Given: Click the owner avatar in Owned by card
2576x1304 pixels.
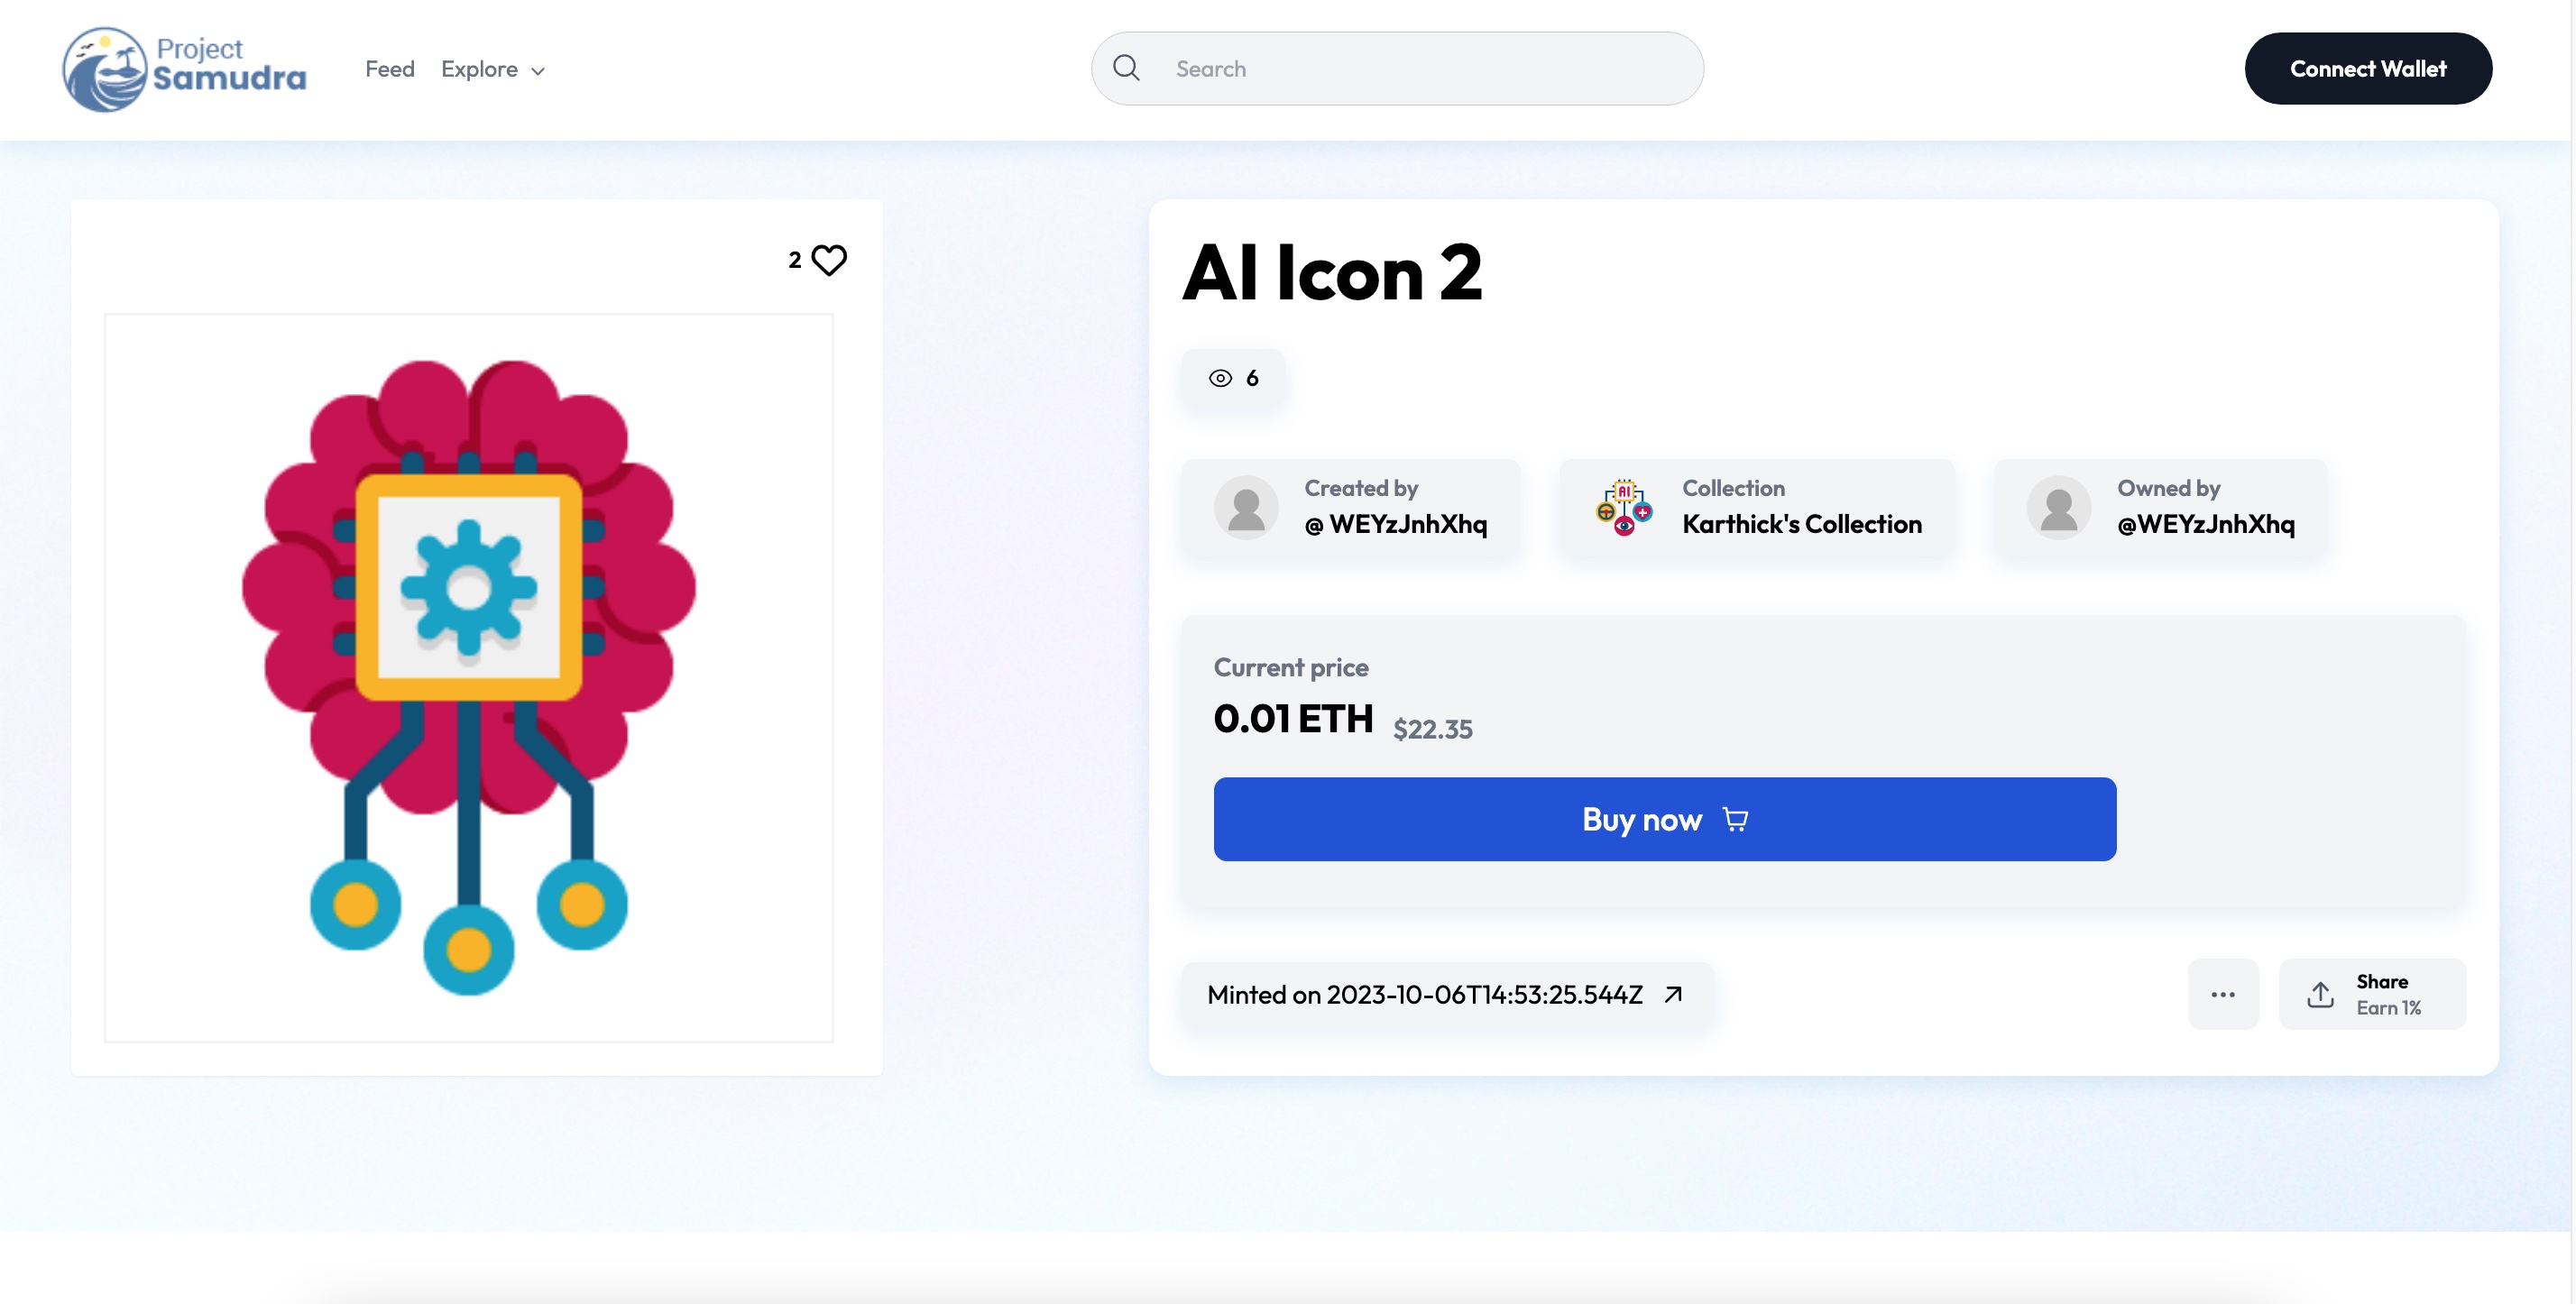Looking at the screenshot, I should coord(2058,507).
